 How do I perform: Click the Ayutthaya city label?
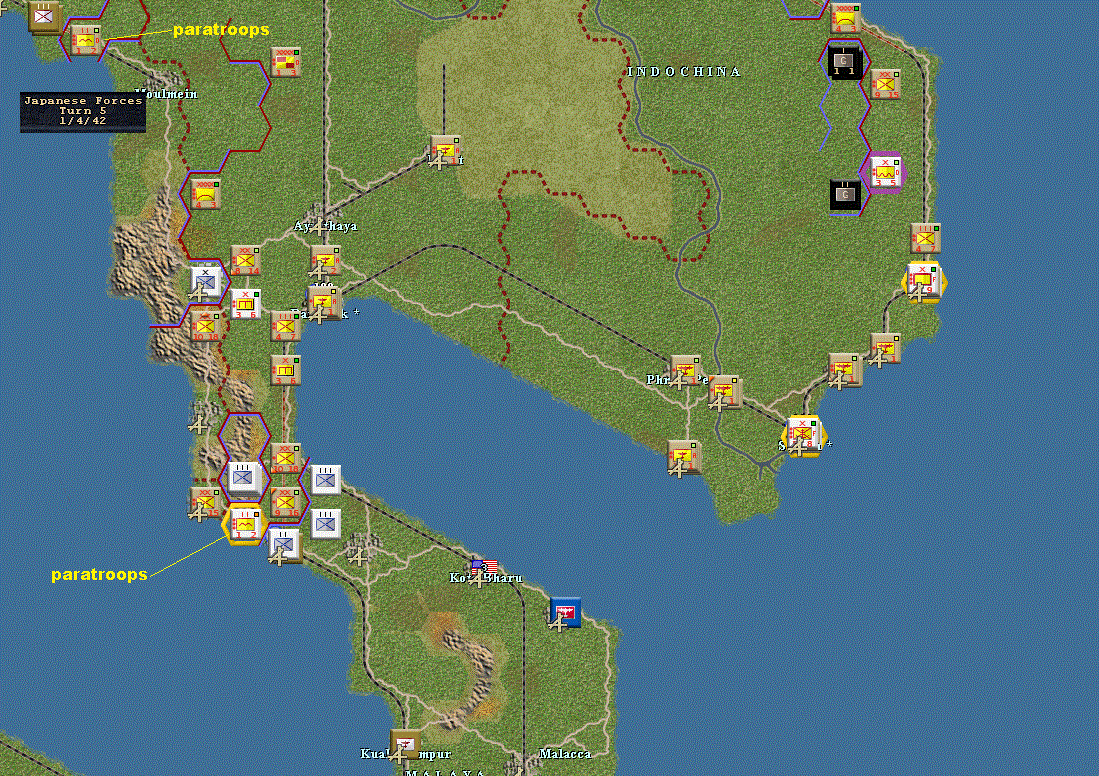325,226
